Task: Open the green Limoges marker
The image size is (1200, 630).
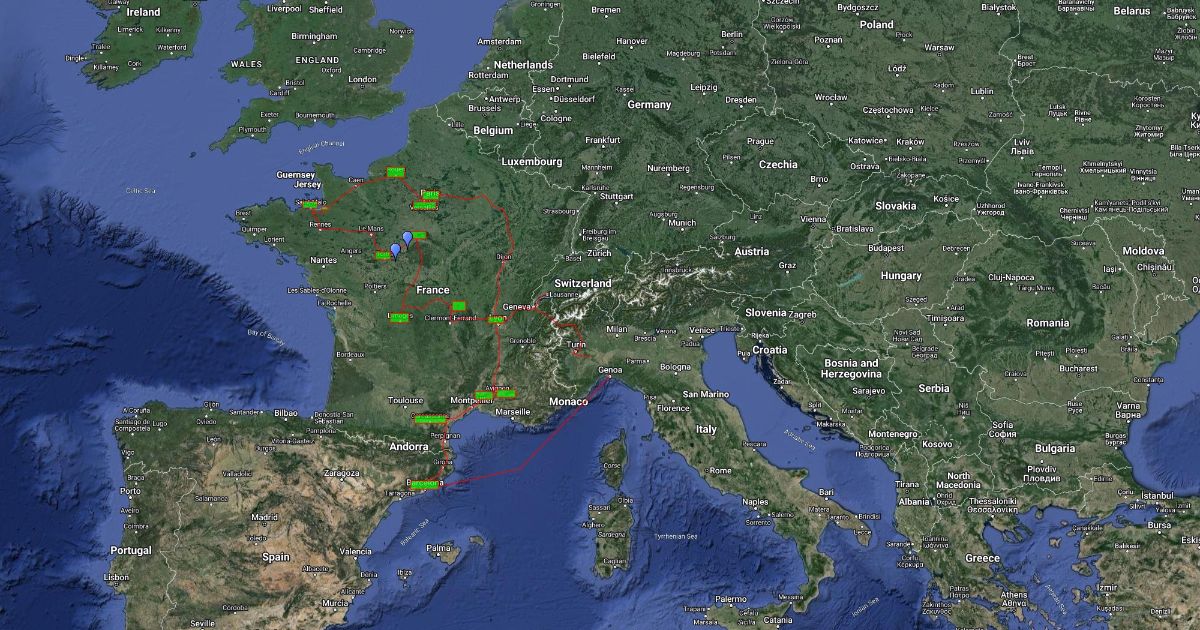Action: [x=399, y=318]
